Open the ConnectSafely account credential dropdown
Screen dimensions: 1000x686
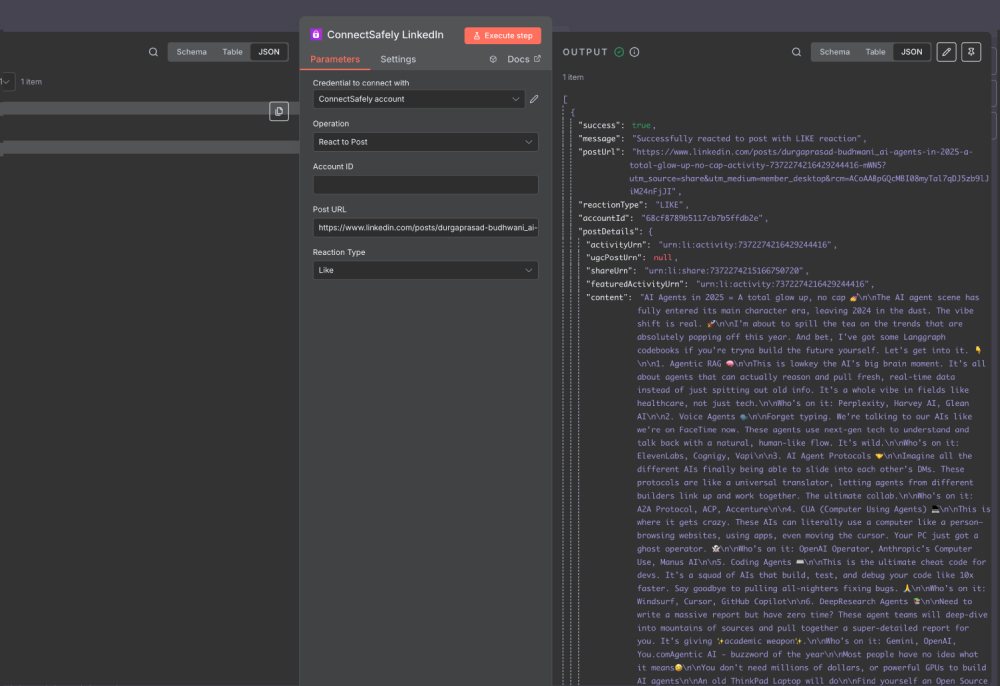[418, 99]
